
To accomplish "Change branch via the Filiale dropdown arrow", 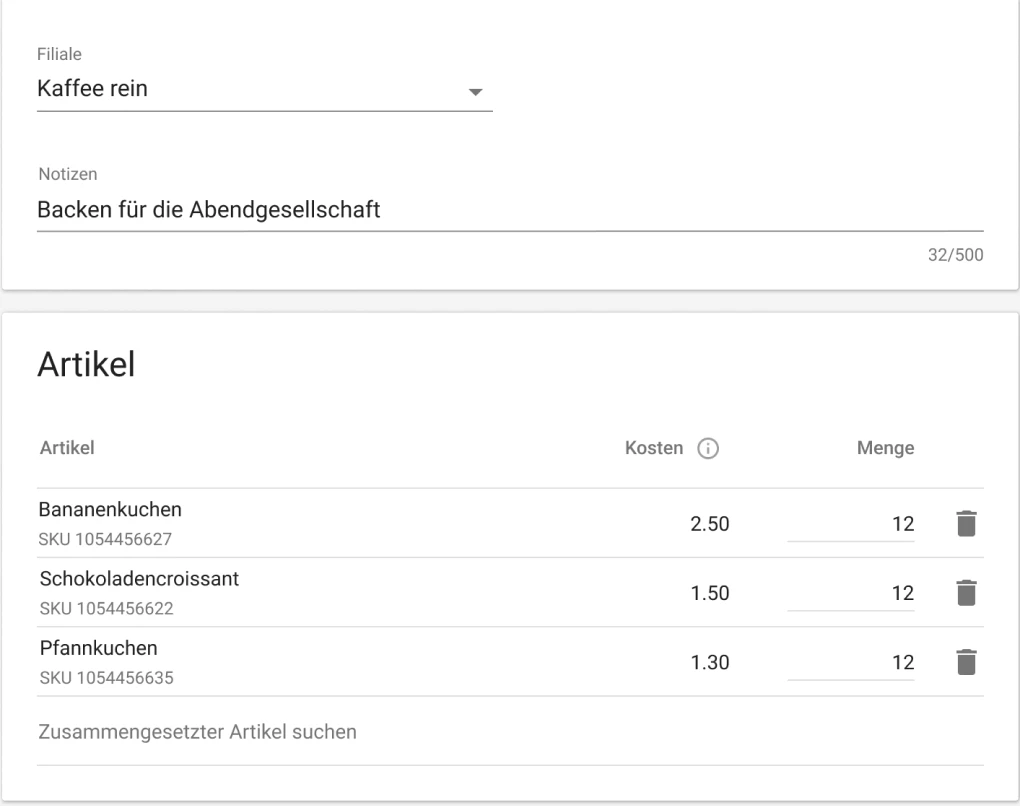I will coord(478,91).
